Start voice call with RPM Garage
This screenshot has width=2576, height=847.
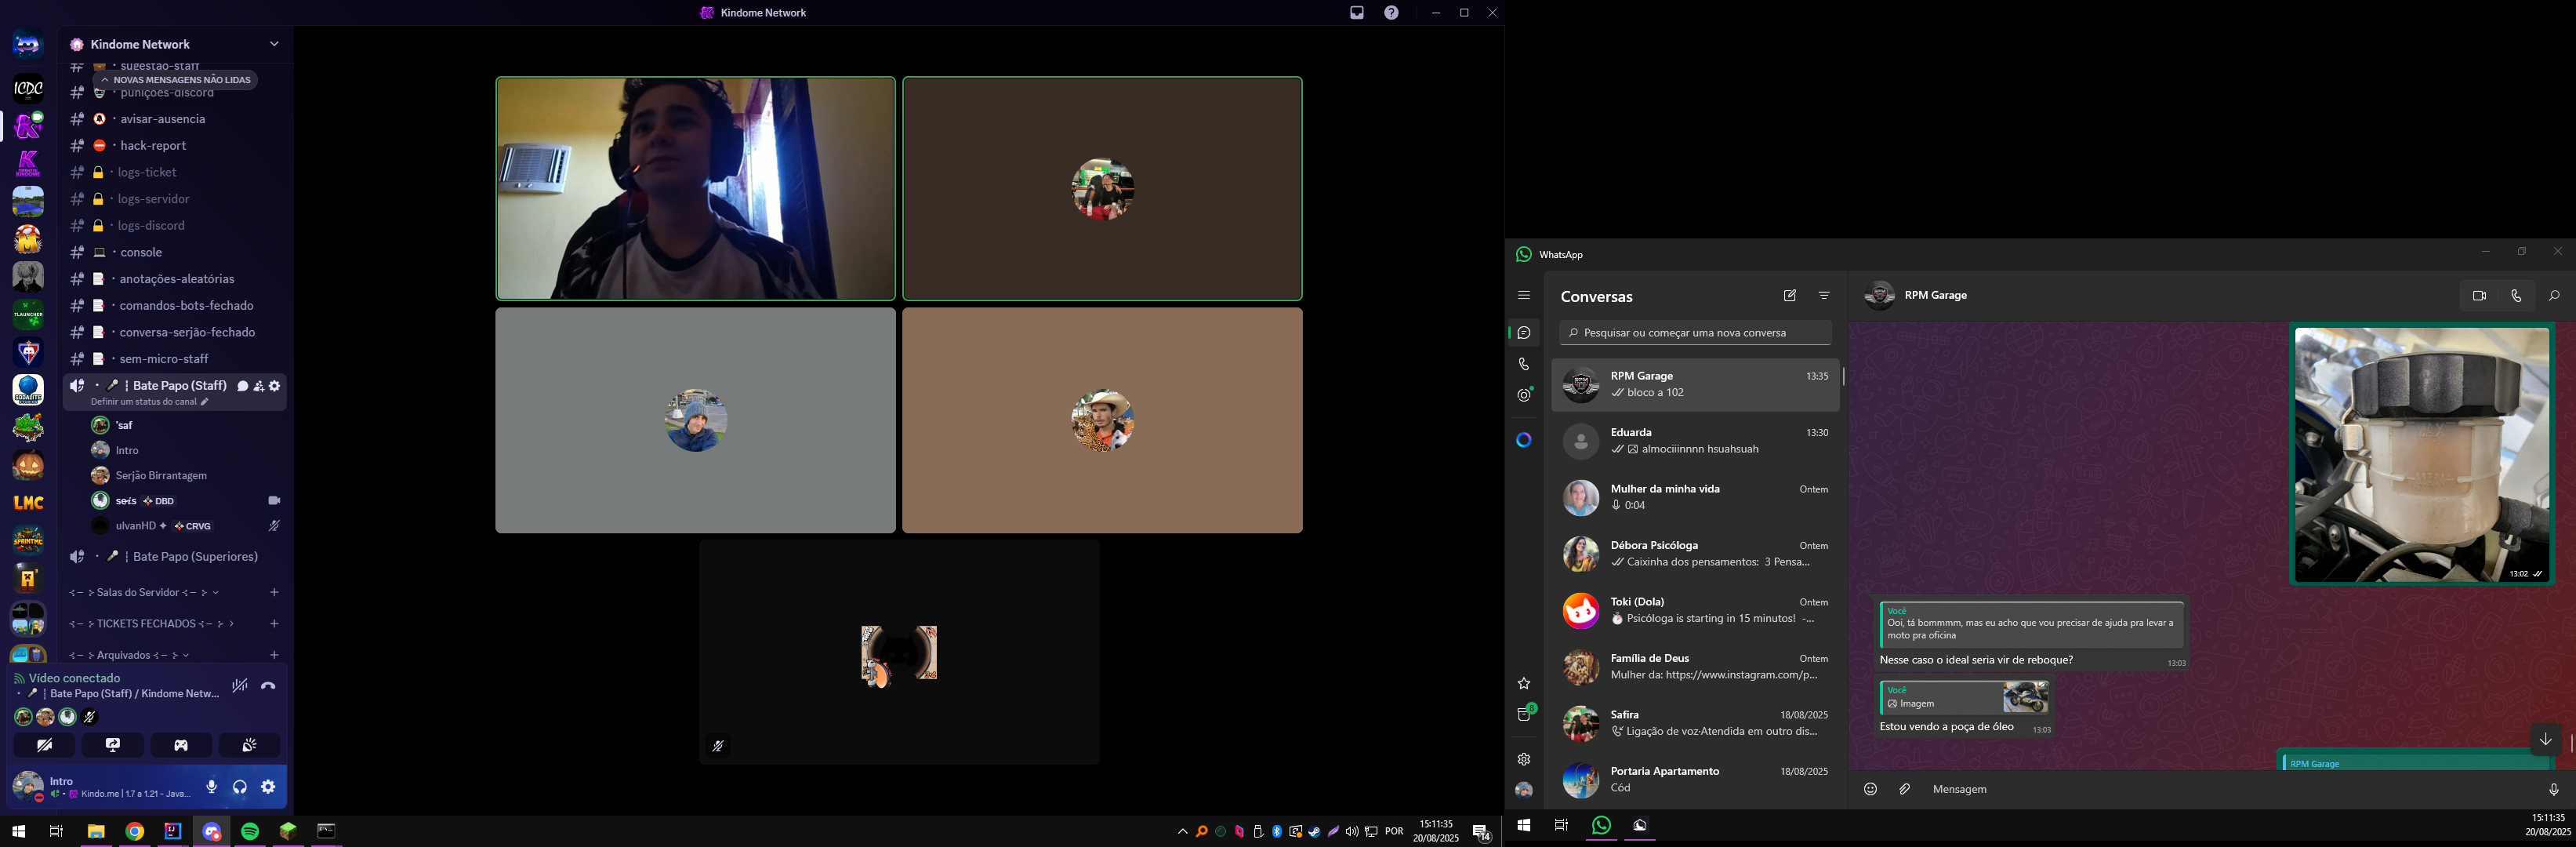2516,296
